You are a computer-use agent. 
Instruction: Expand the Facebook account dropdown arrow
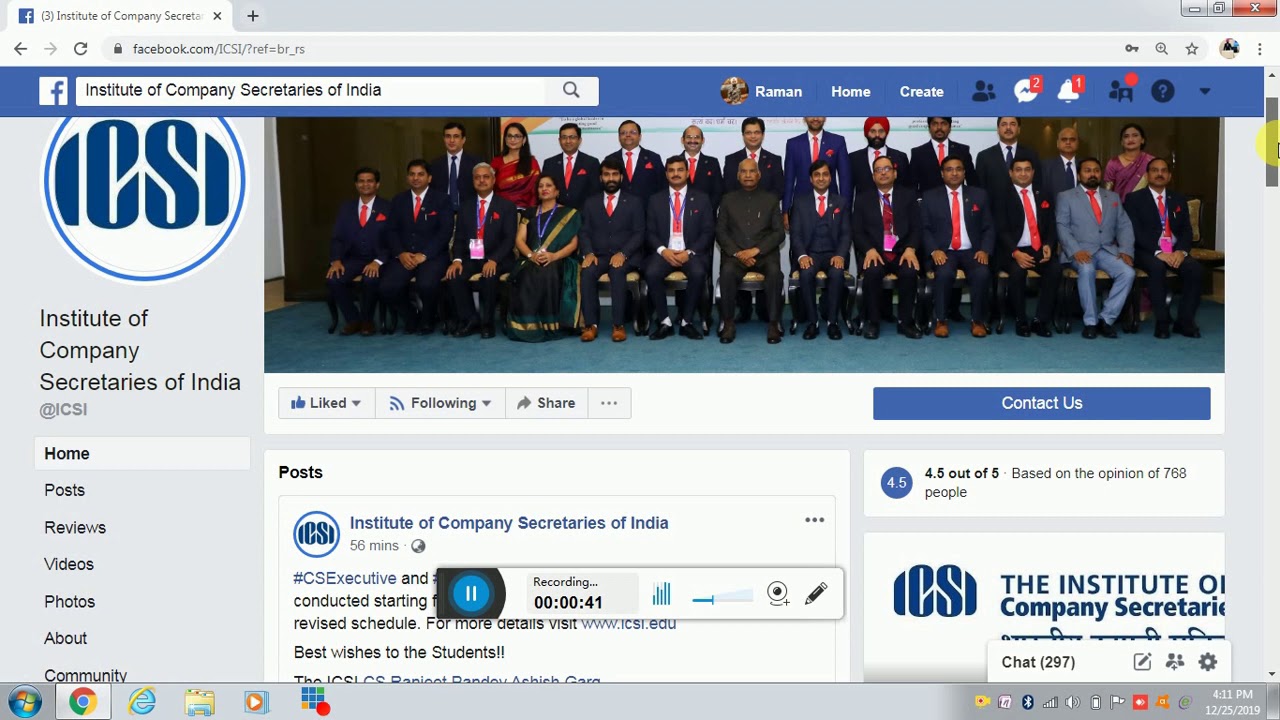pyautogui.click(x=1205, y=91)
